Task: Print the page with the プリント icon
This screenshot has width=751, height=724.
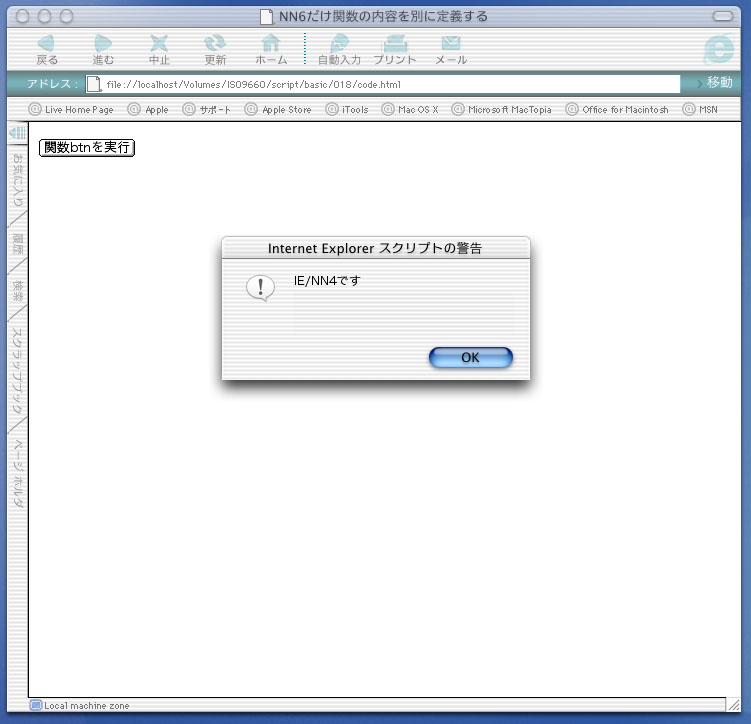Action: [395, 44]
